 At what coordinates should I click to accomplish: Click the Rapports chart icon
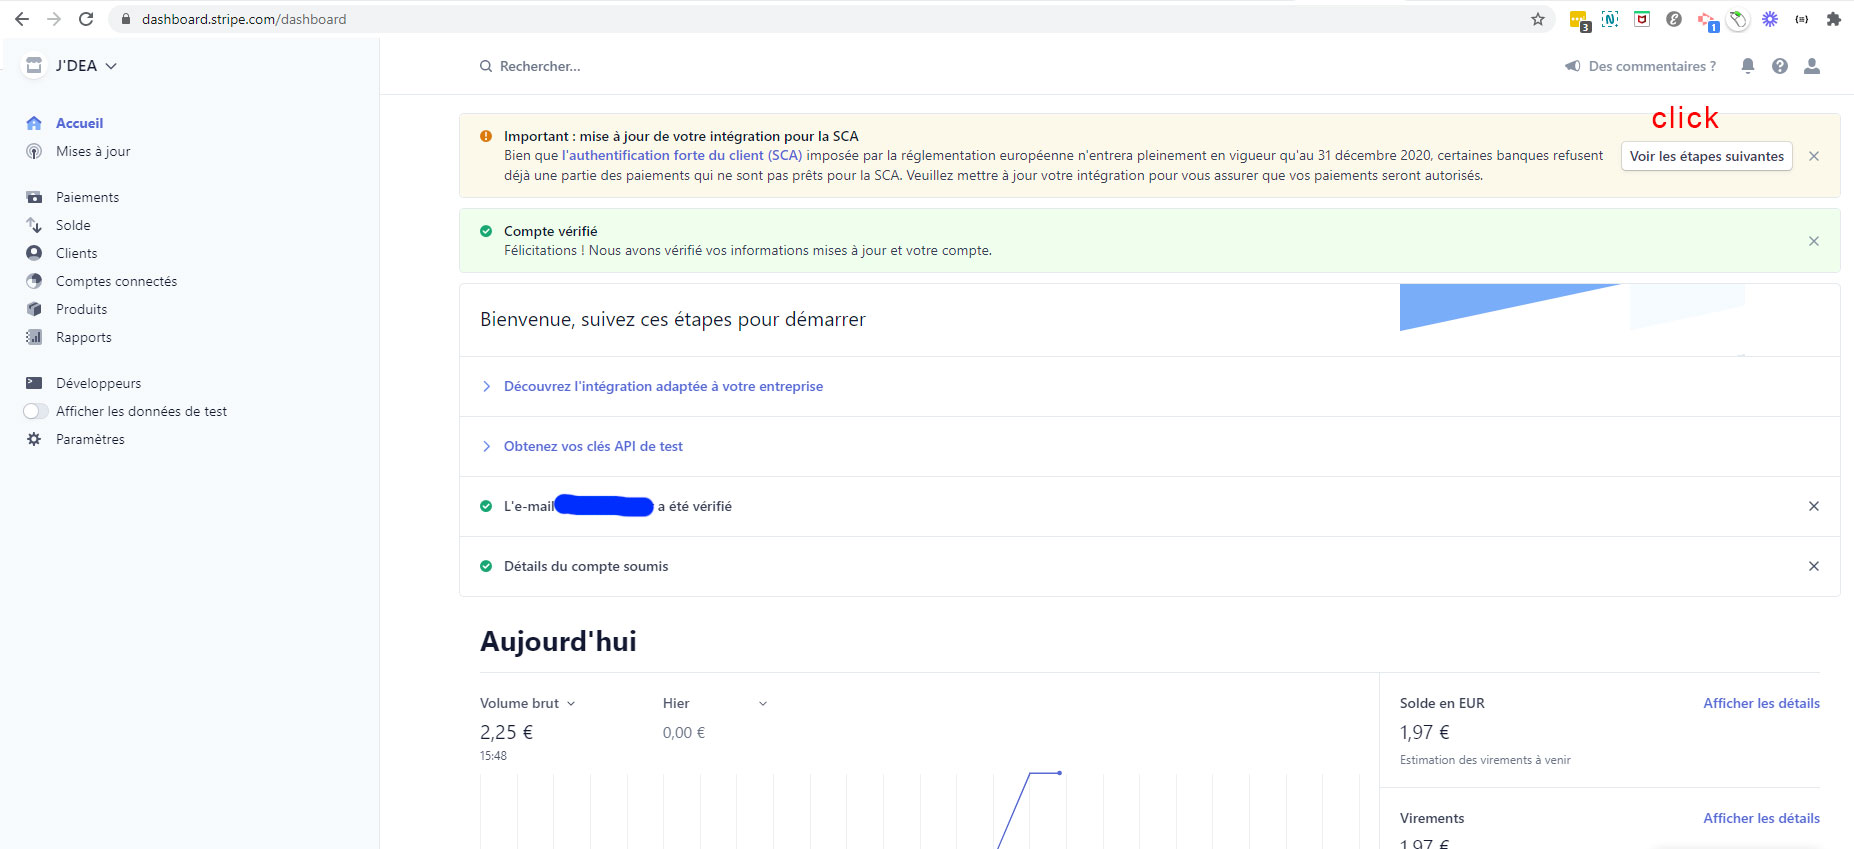click(x=34, y=337)
